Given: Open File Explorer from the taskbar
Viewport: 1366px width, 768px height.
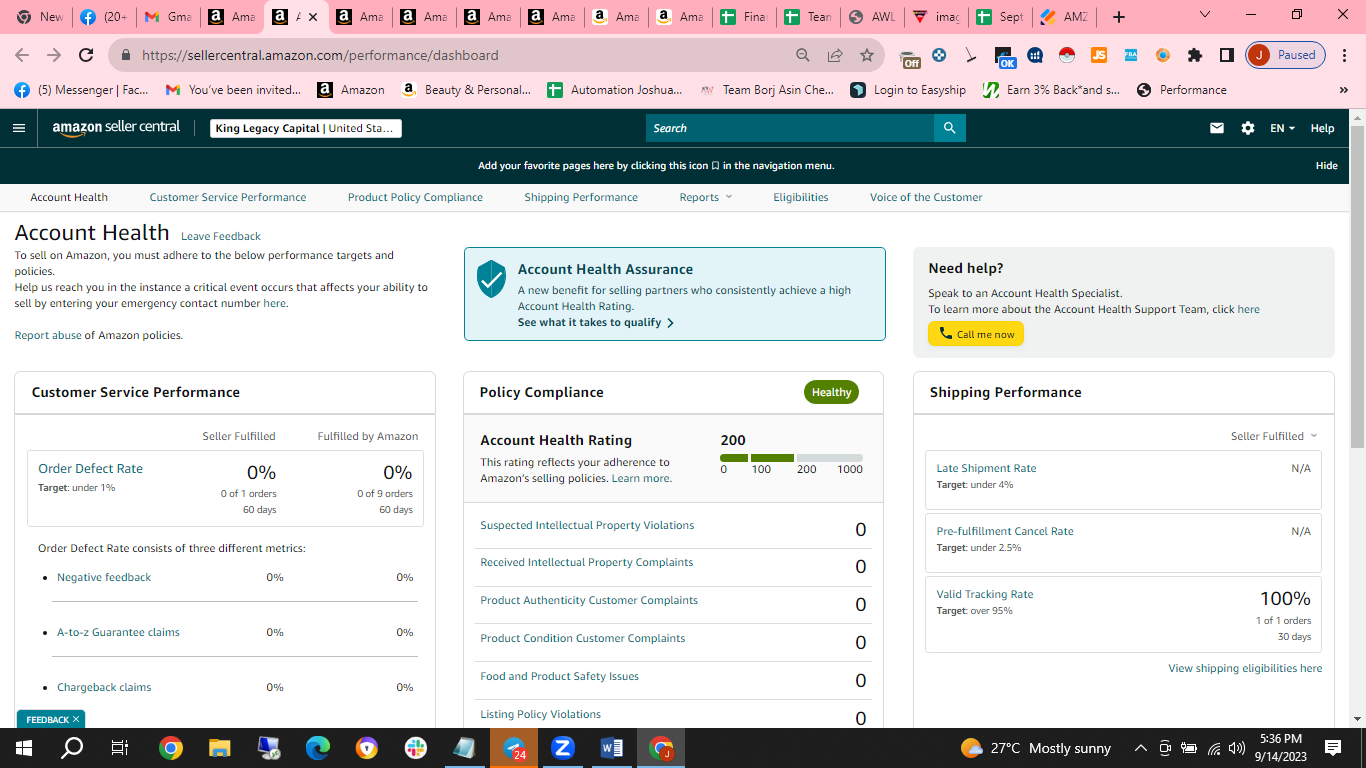Looking at the screenshot, I should 220,748.
